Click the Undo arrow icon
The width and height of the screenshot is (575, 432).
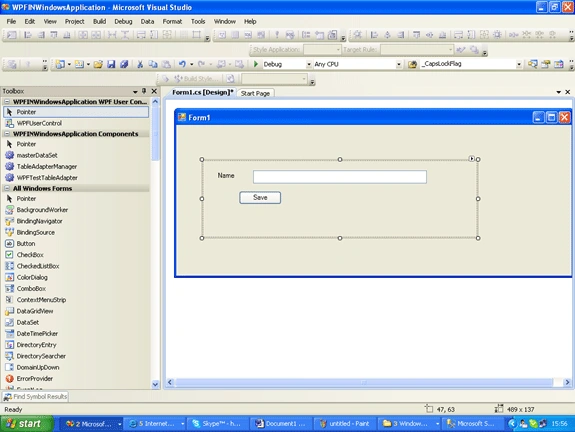[x=182, y=64]
